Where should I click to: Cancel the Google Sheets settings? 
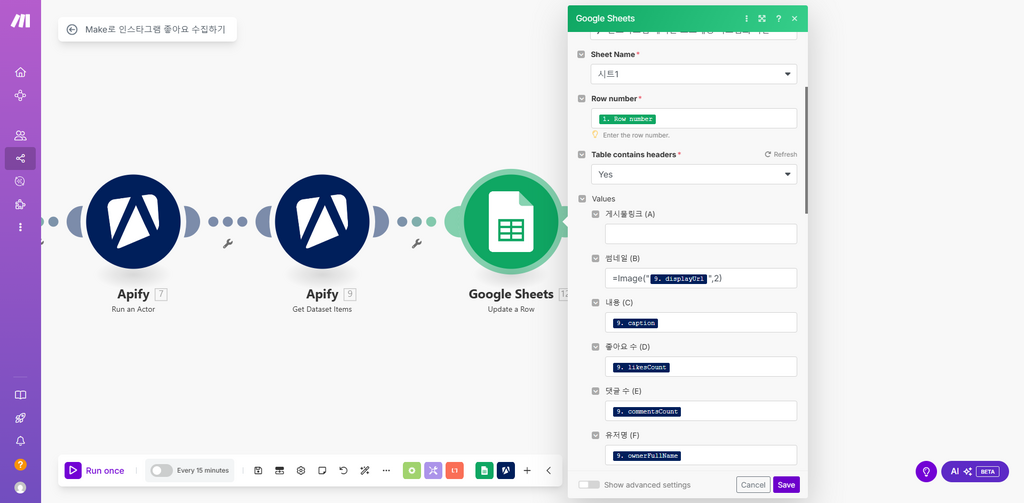753,485
